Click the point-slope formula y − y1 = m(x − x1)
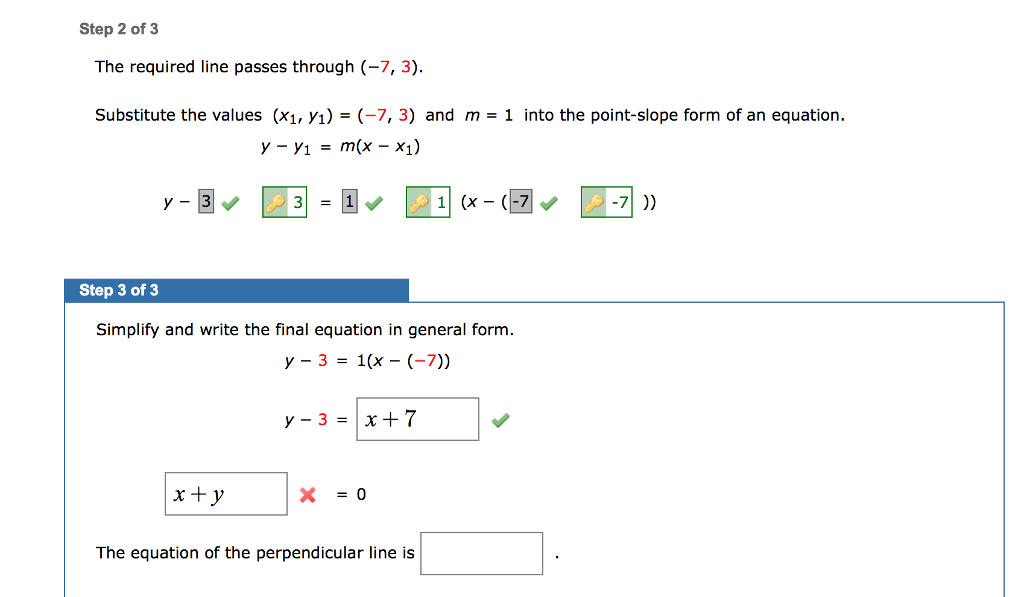 [x=340, y=147]
